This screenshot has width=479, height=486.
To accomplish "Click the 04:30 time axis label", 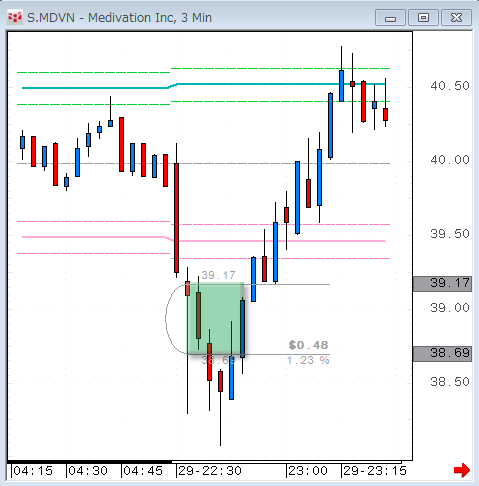I will [88, 471].
